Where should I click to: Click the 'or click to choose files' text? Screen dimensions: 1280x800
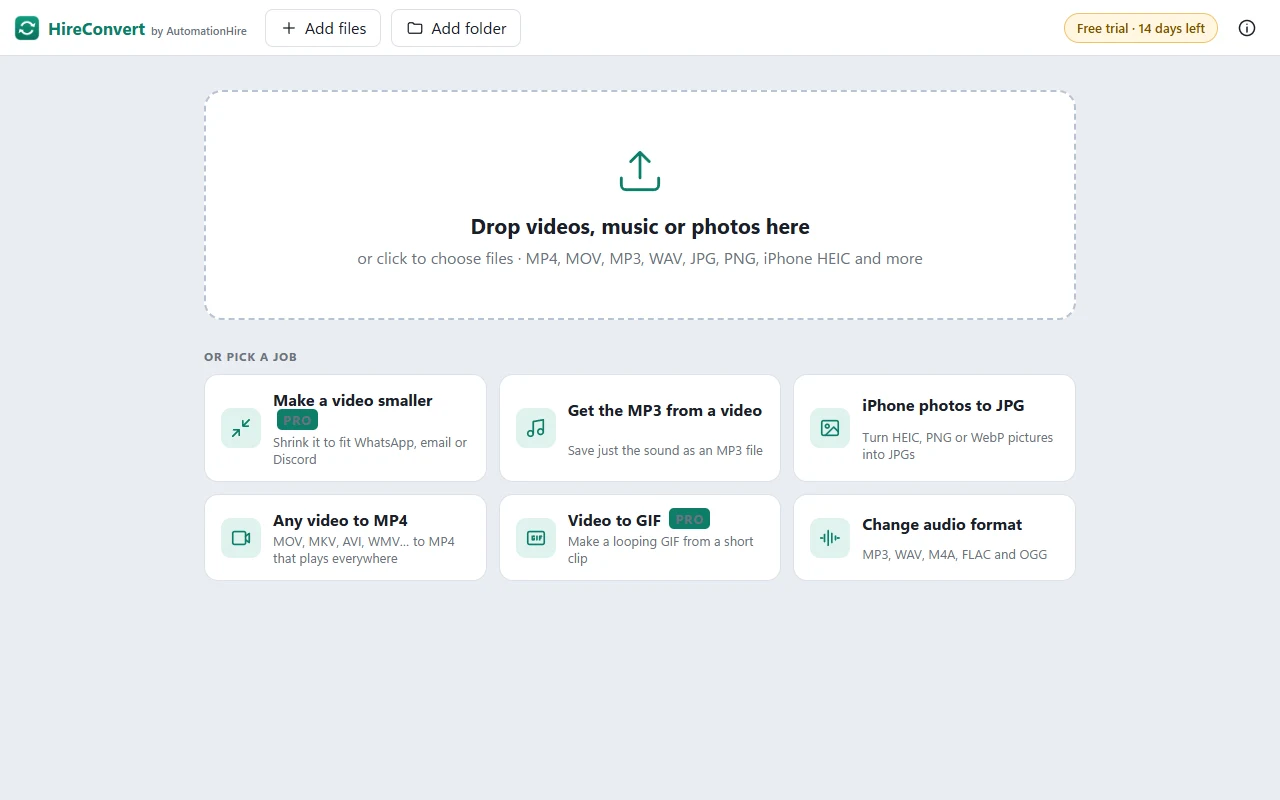[435, 258]
